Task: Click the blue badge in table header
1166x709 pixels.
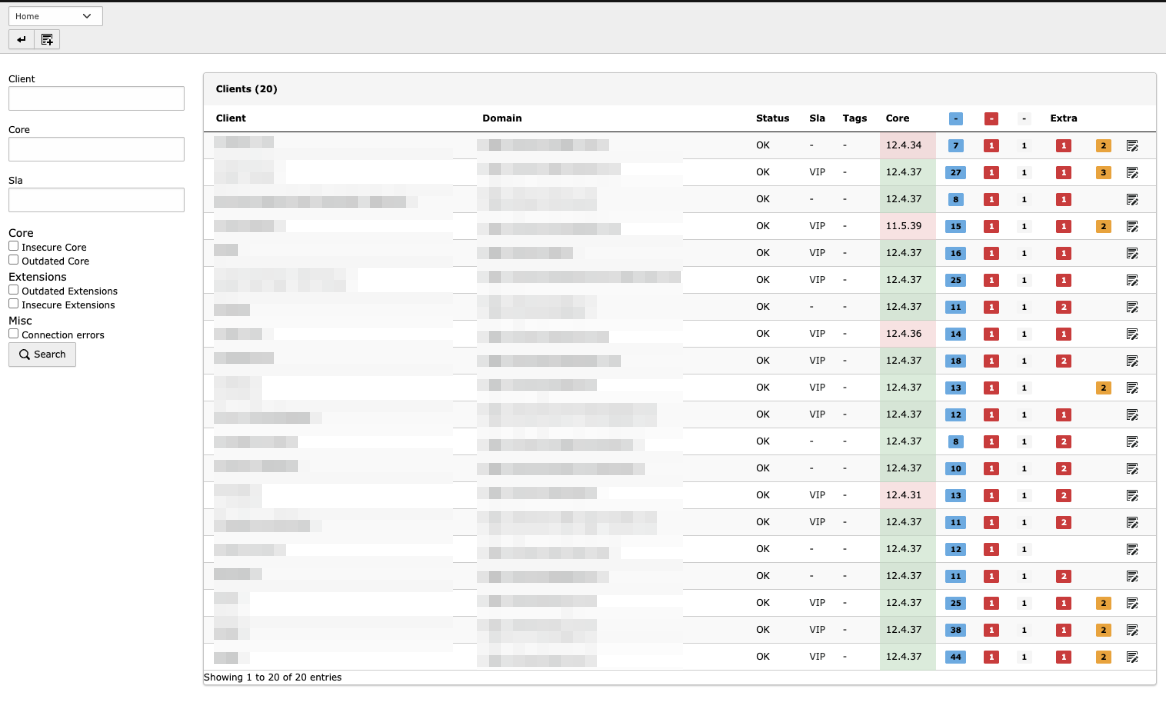Action: coord(956,119)
